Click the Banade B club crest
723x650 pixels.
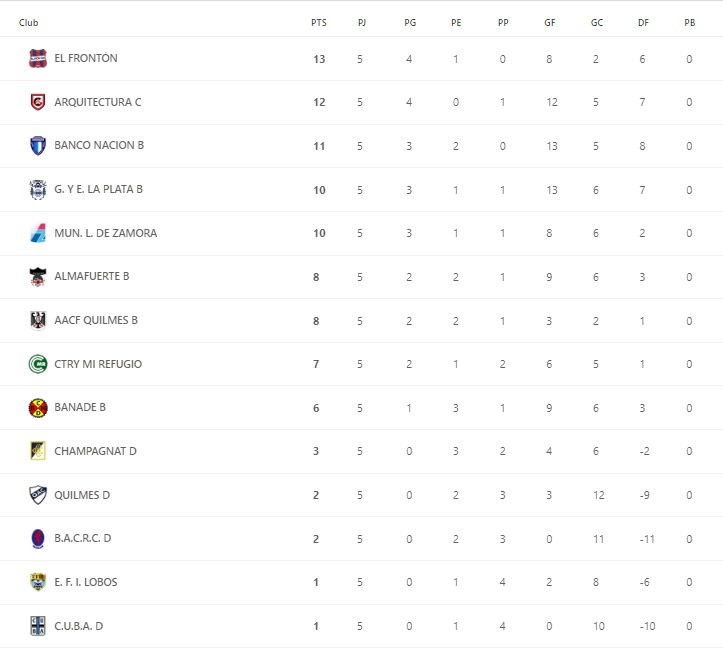38,408
